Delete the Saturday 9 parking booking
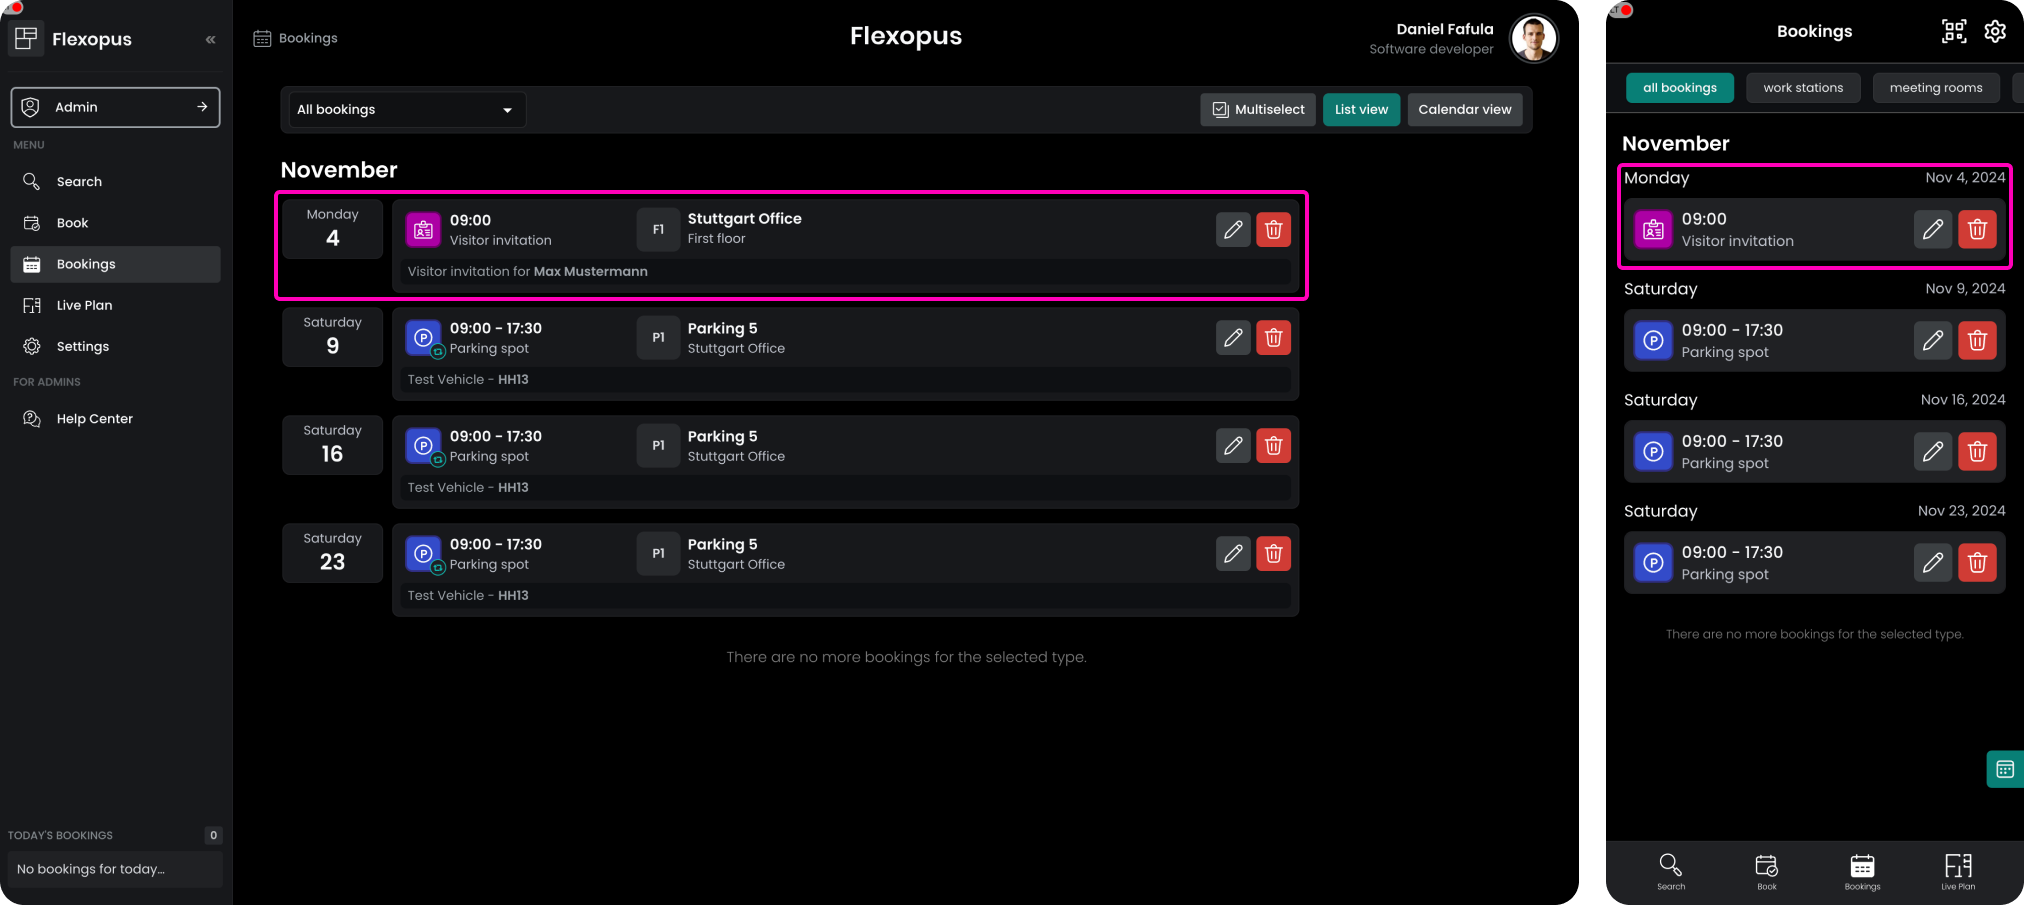2024x905 pixels. pos(1273,338)
